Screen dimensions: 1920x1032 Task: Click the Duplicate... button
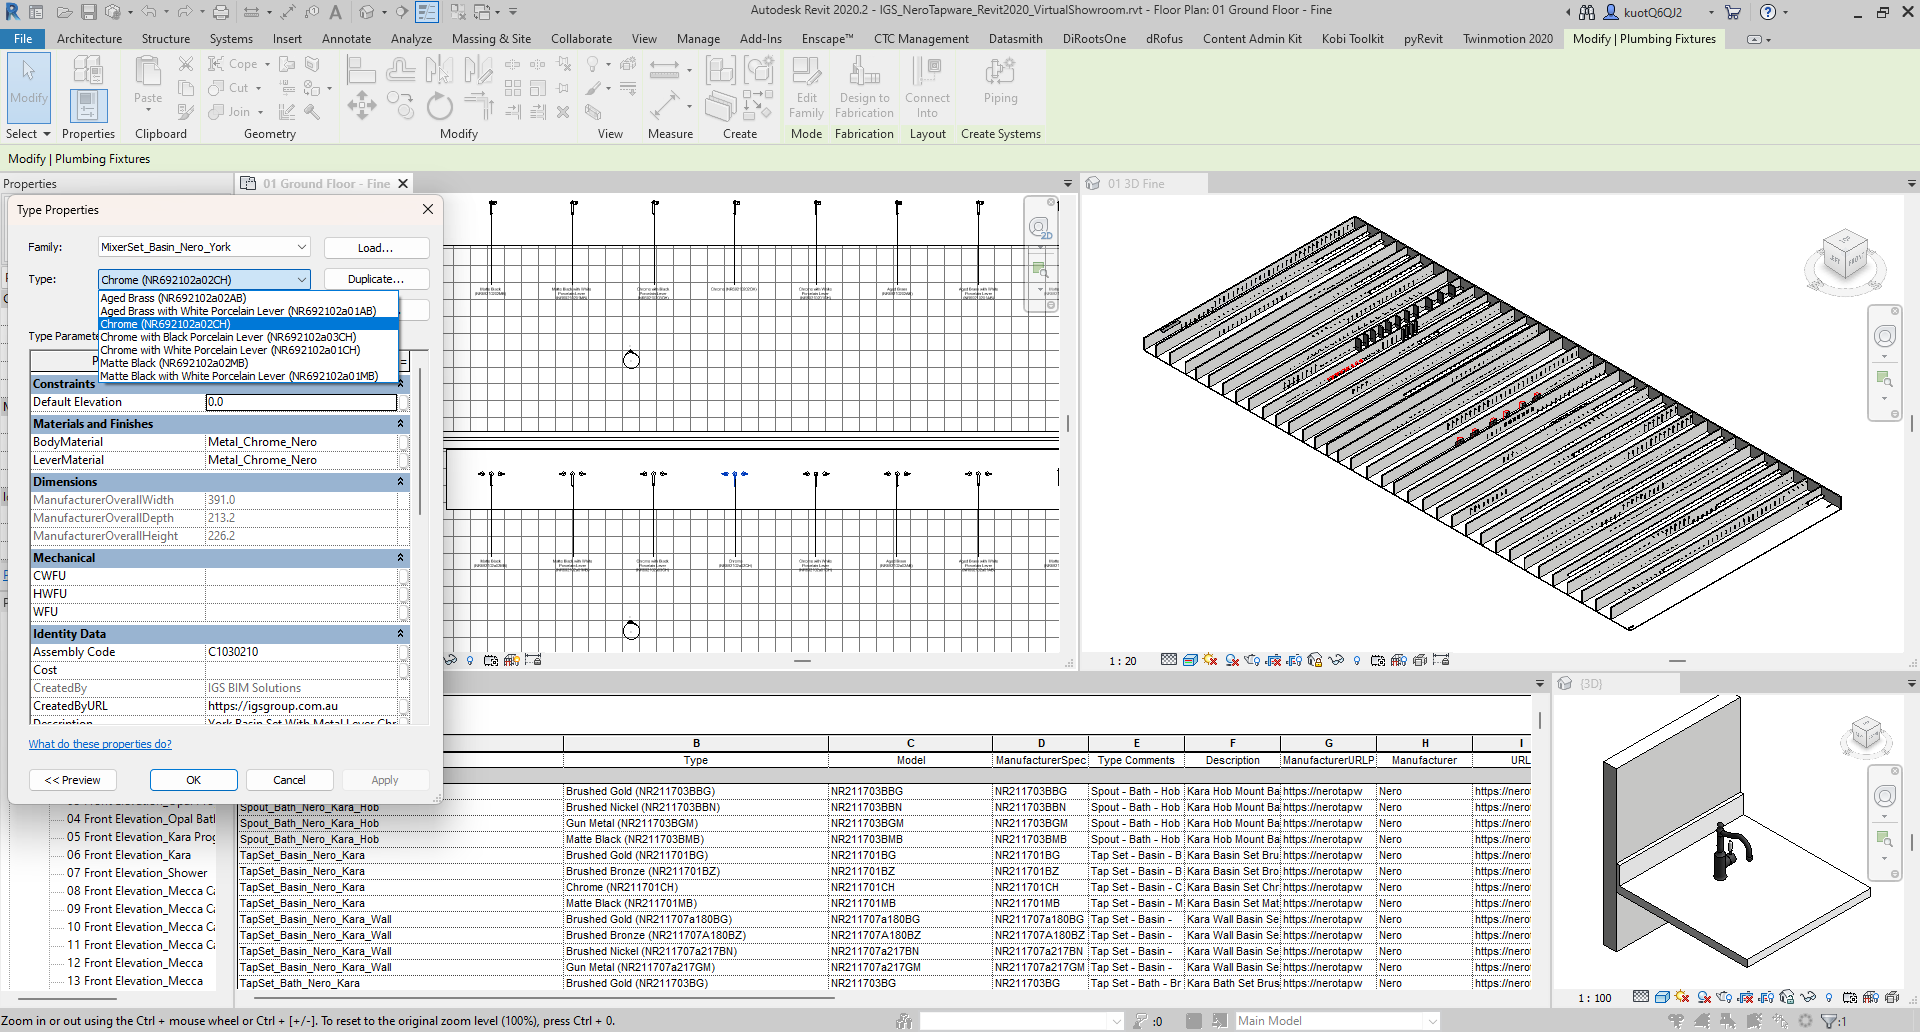tap(376, 279)
